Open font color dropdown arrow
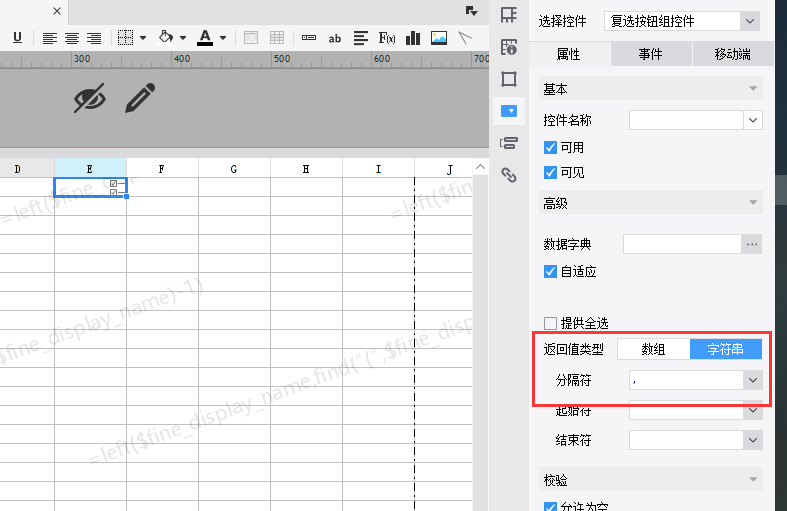787x511 pixels. 223,38
